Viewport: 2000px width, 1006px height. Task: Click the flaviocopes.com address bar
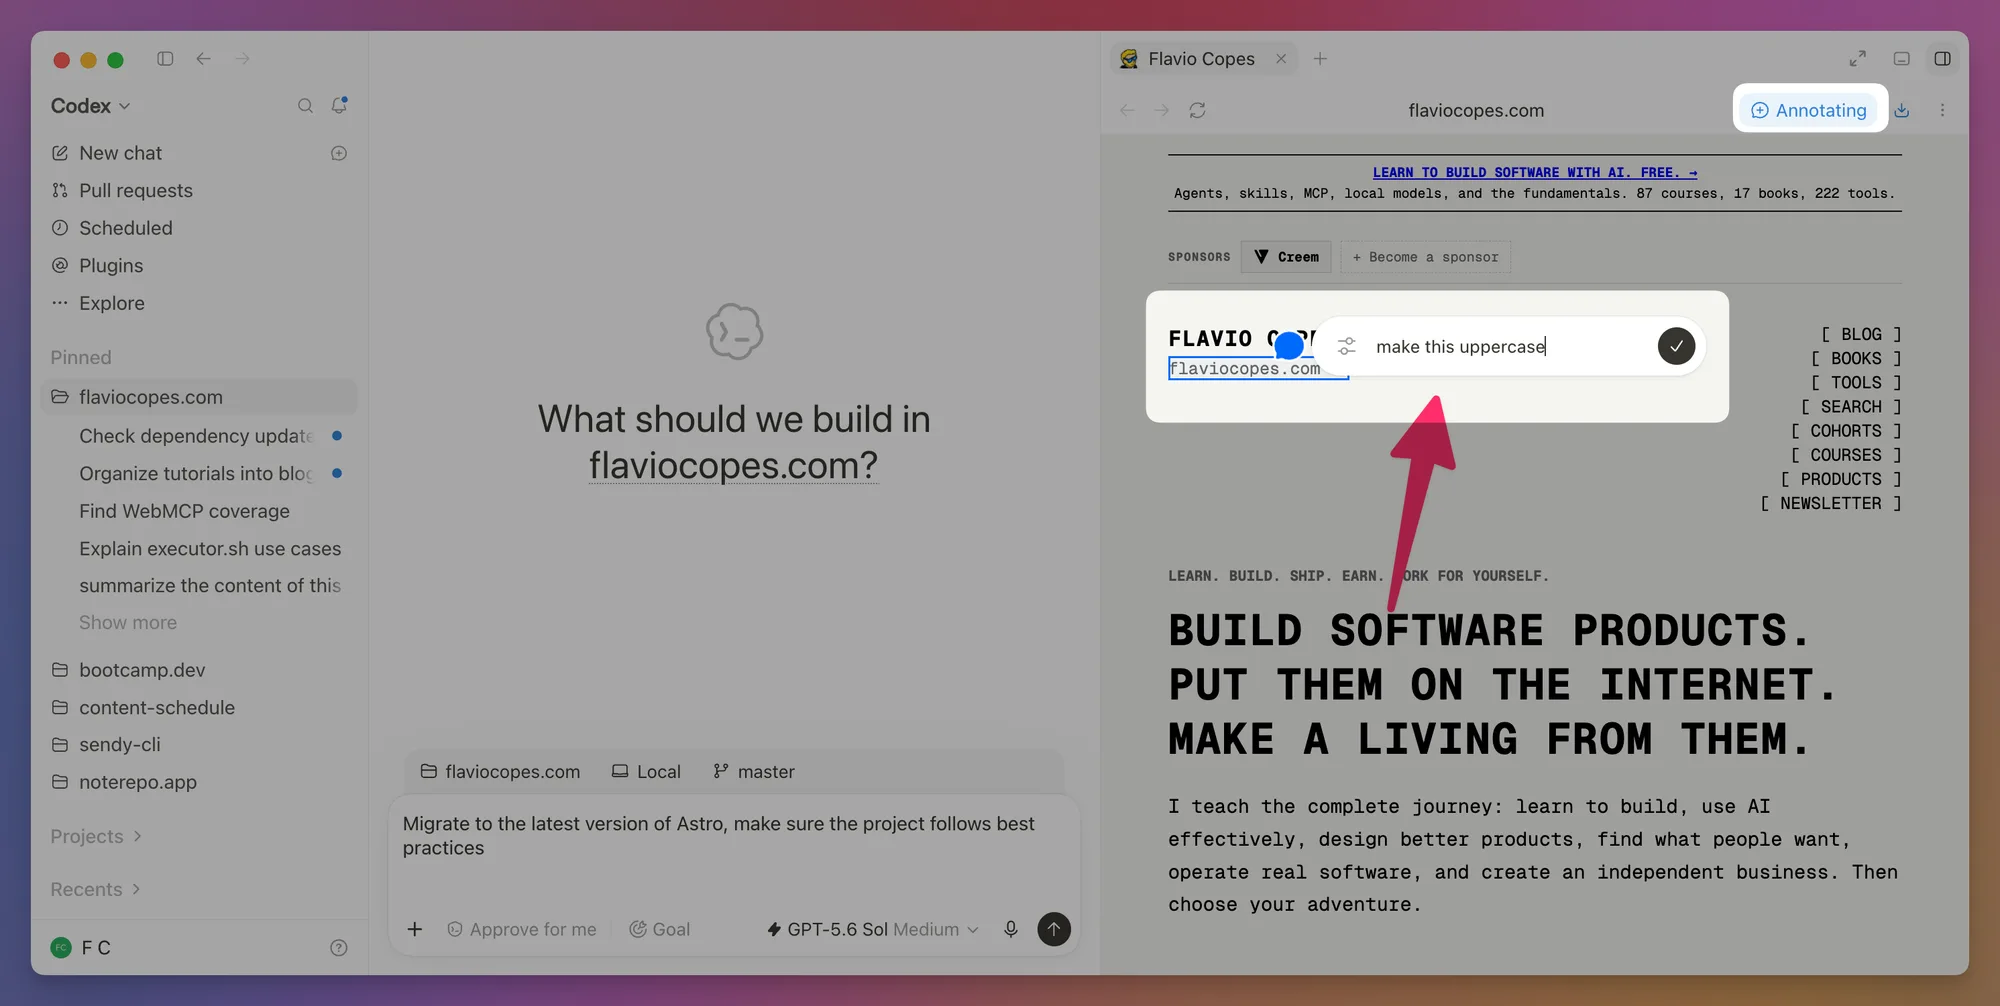[1476, 110]
